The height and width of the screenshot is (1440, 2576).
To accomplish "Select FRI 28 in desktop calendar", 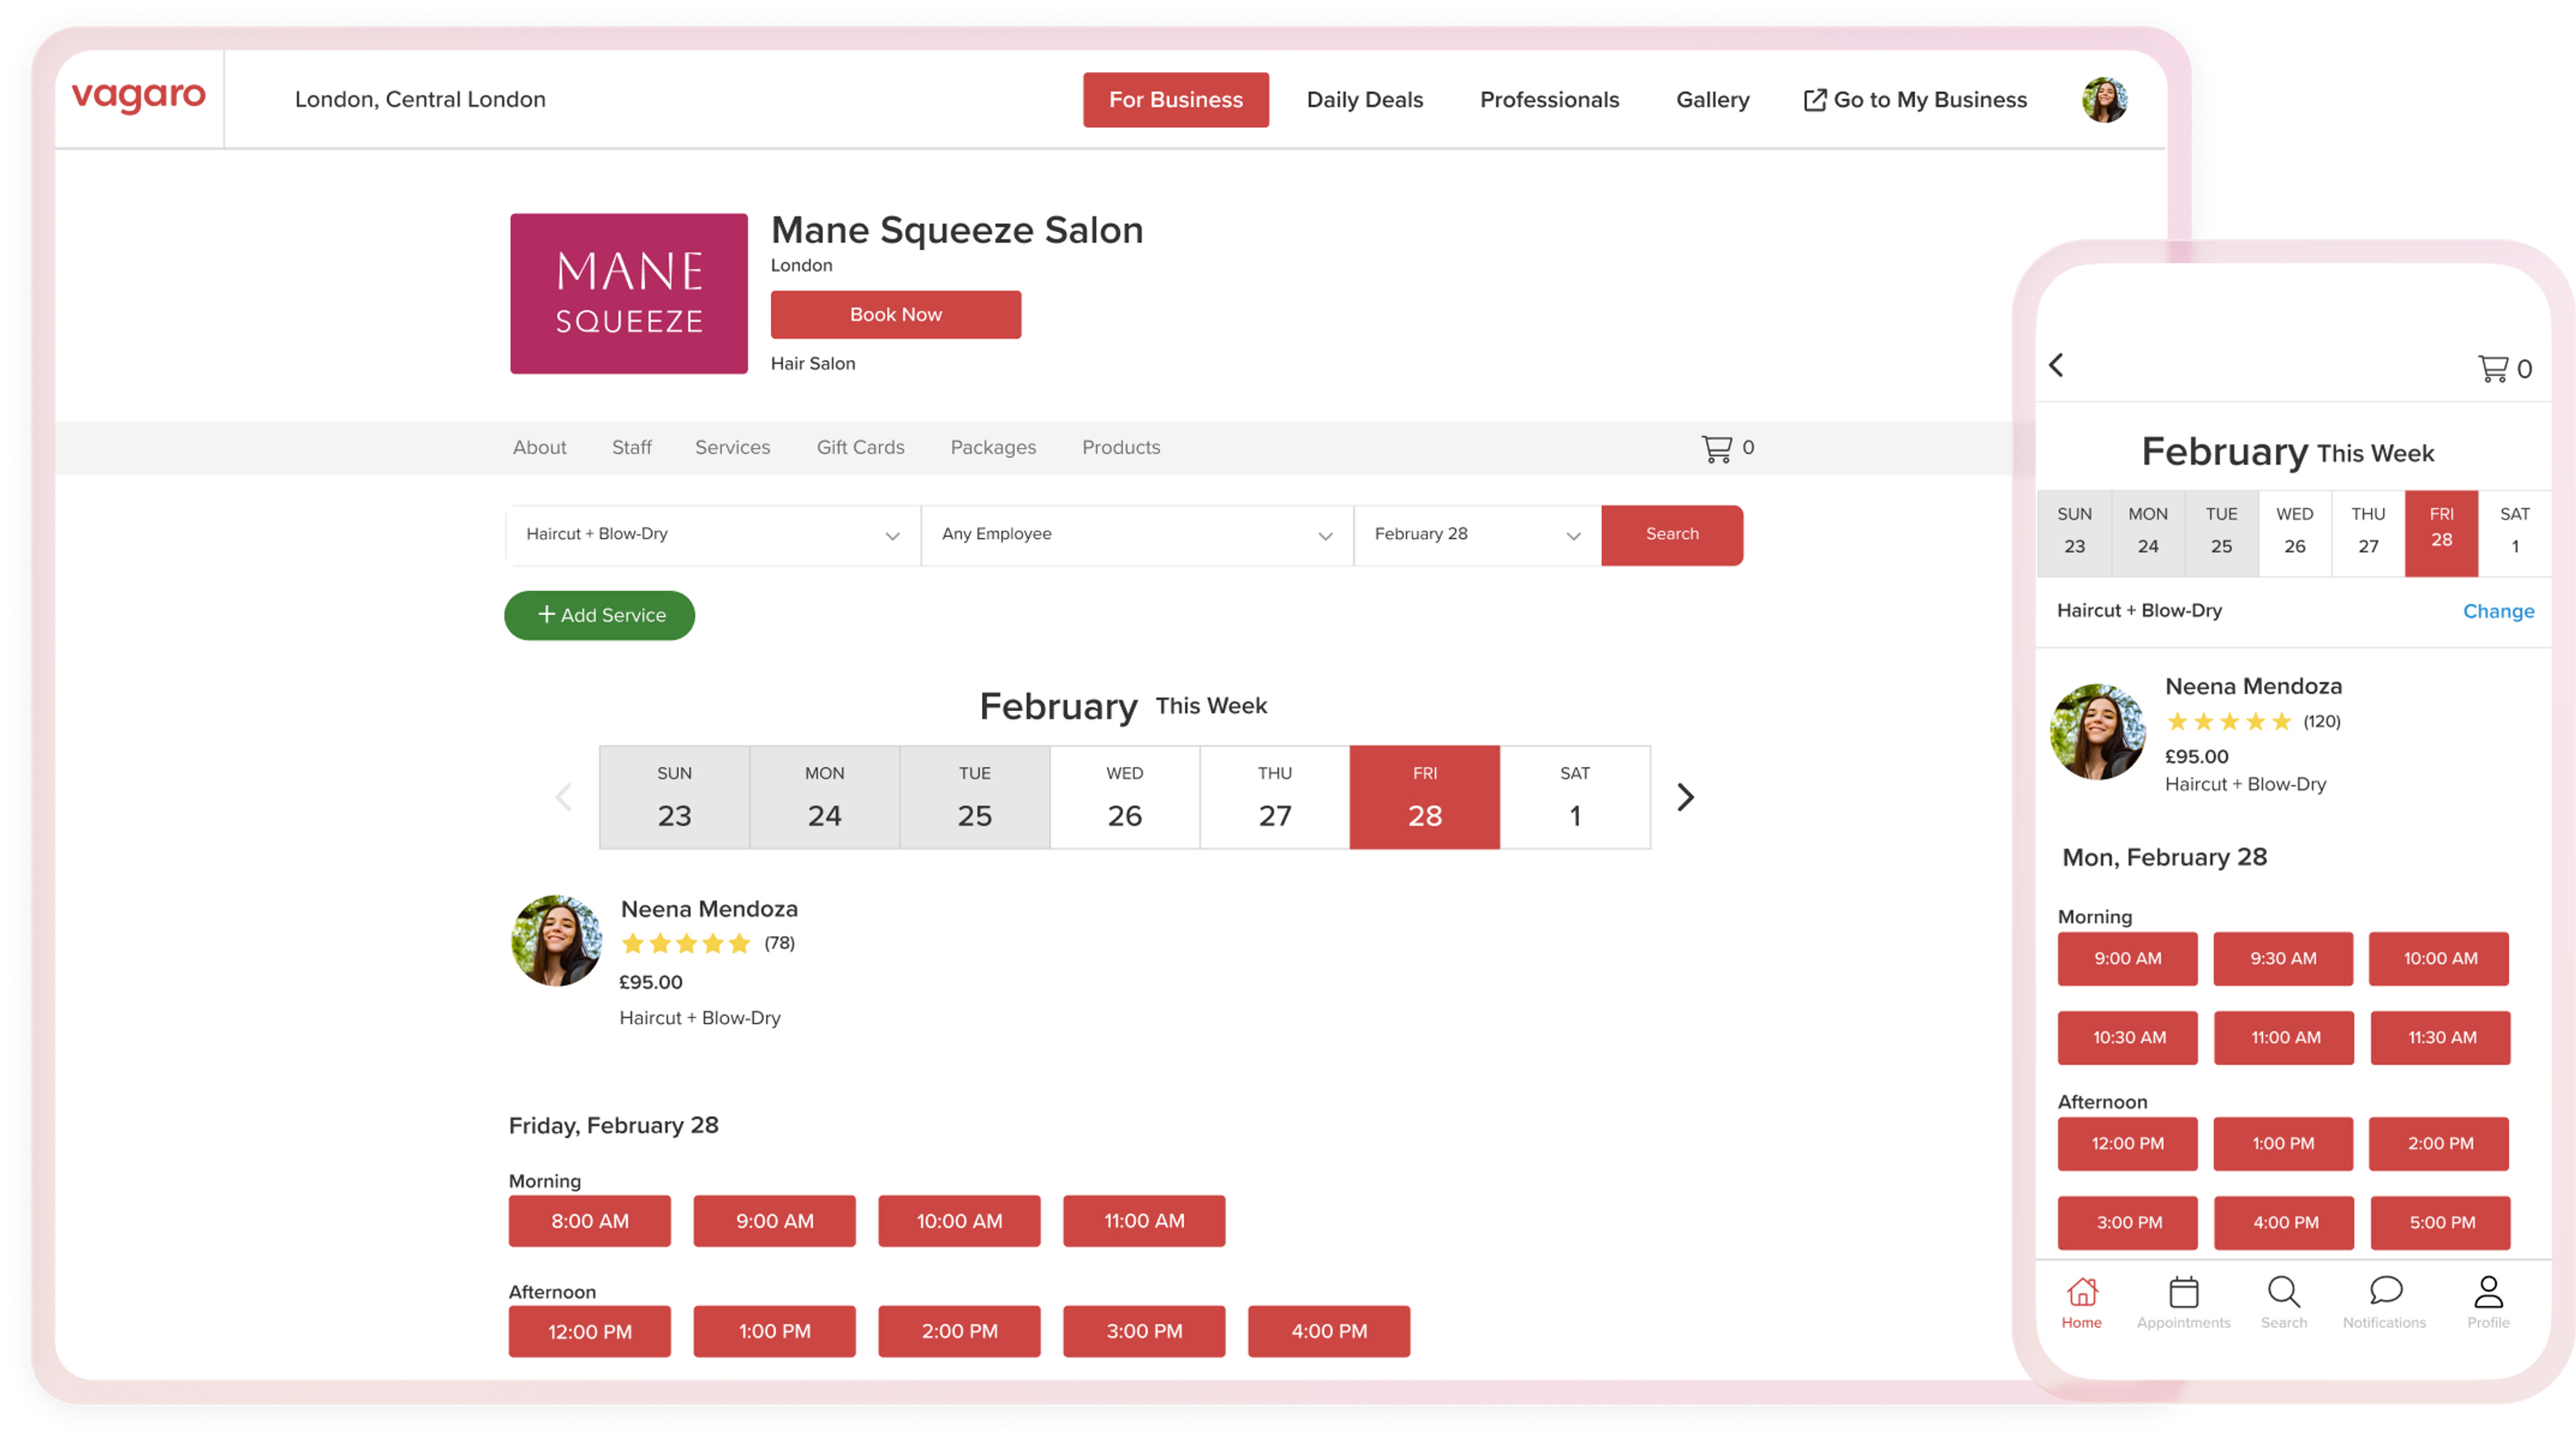I will 1424,797.
